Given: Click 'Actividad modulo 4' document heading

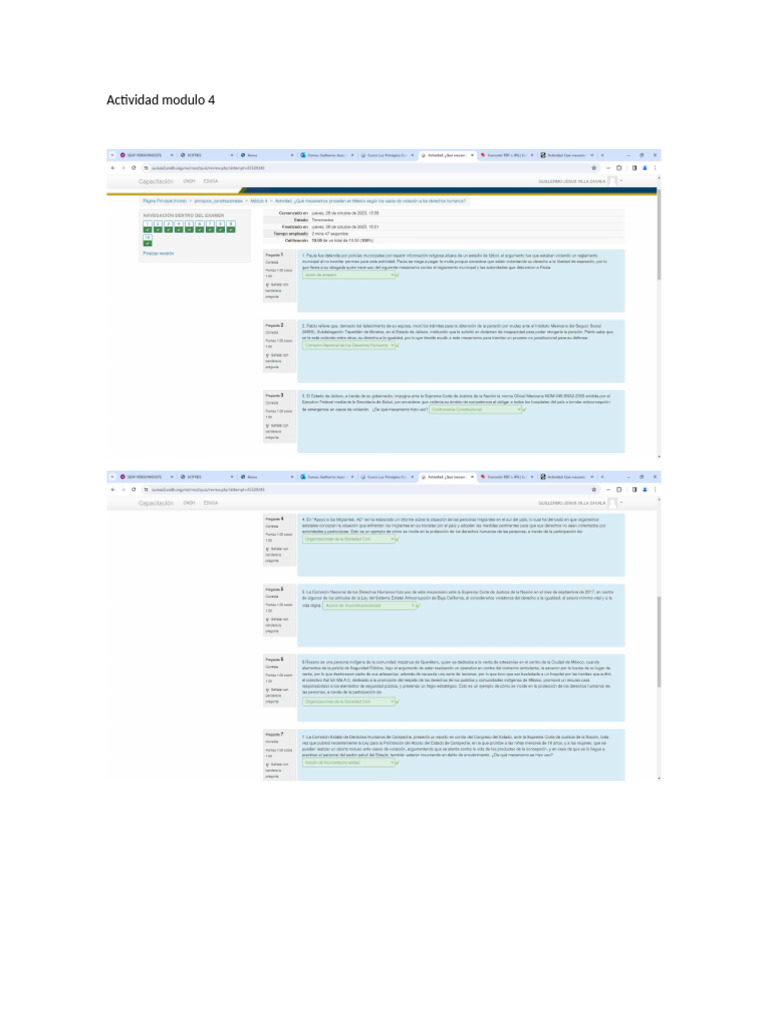Looking at the screenshot, I should tap(161, 100).
